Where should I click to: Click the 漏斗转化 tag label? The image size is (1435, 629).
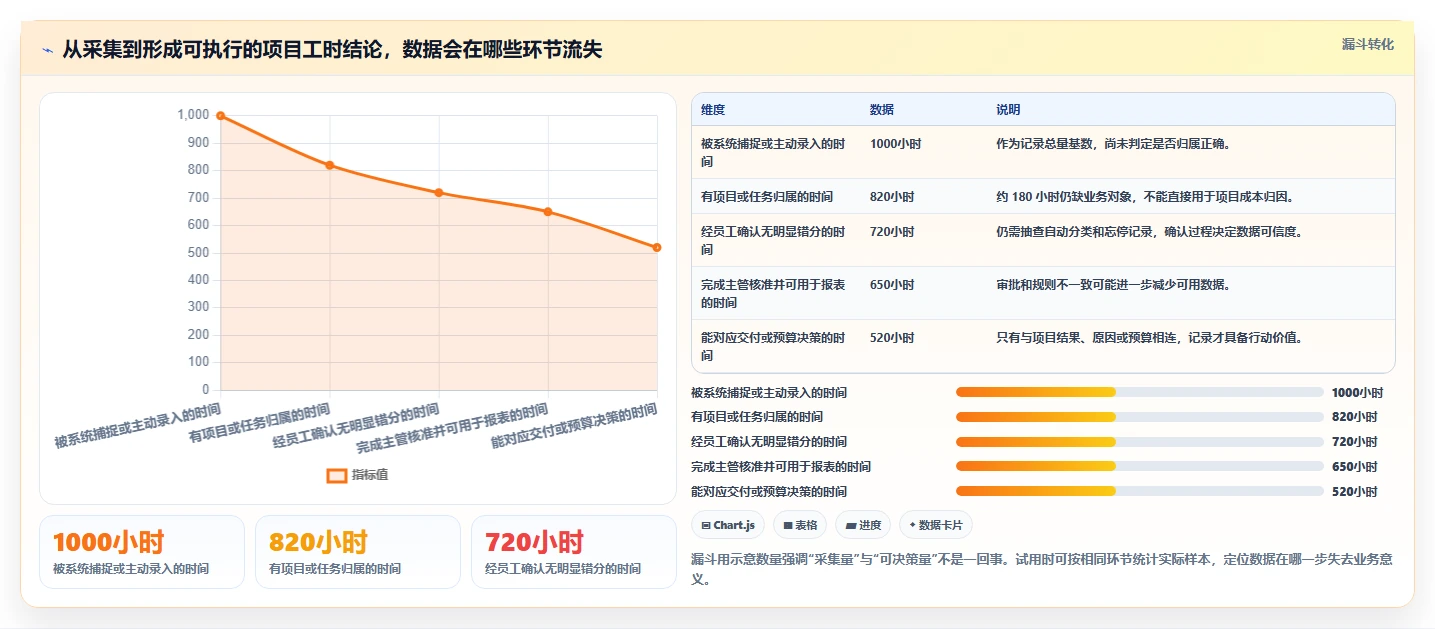[1367, 44]
